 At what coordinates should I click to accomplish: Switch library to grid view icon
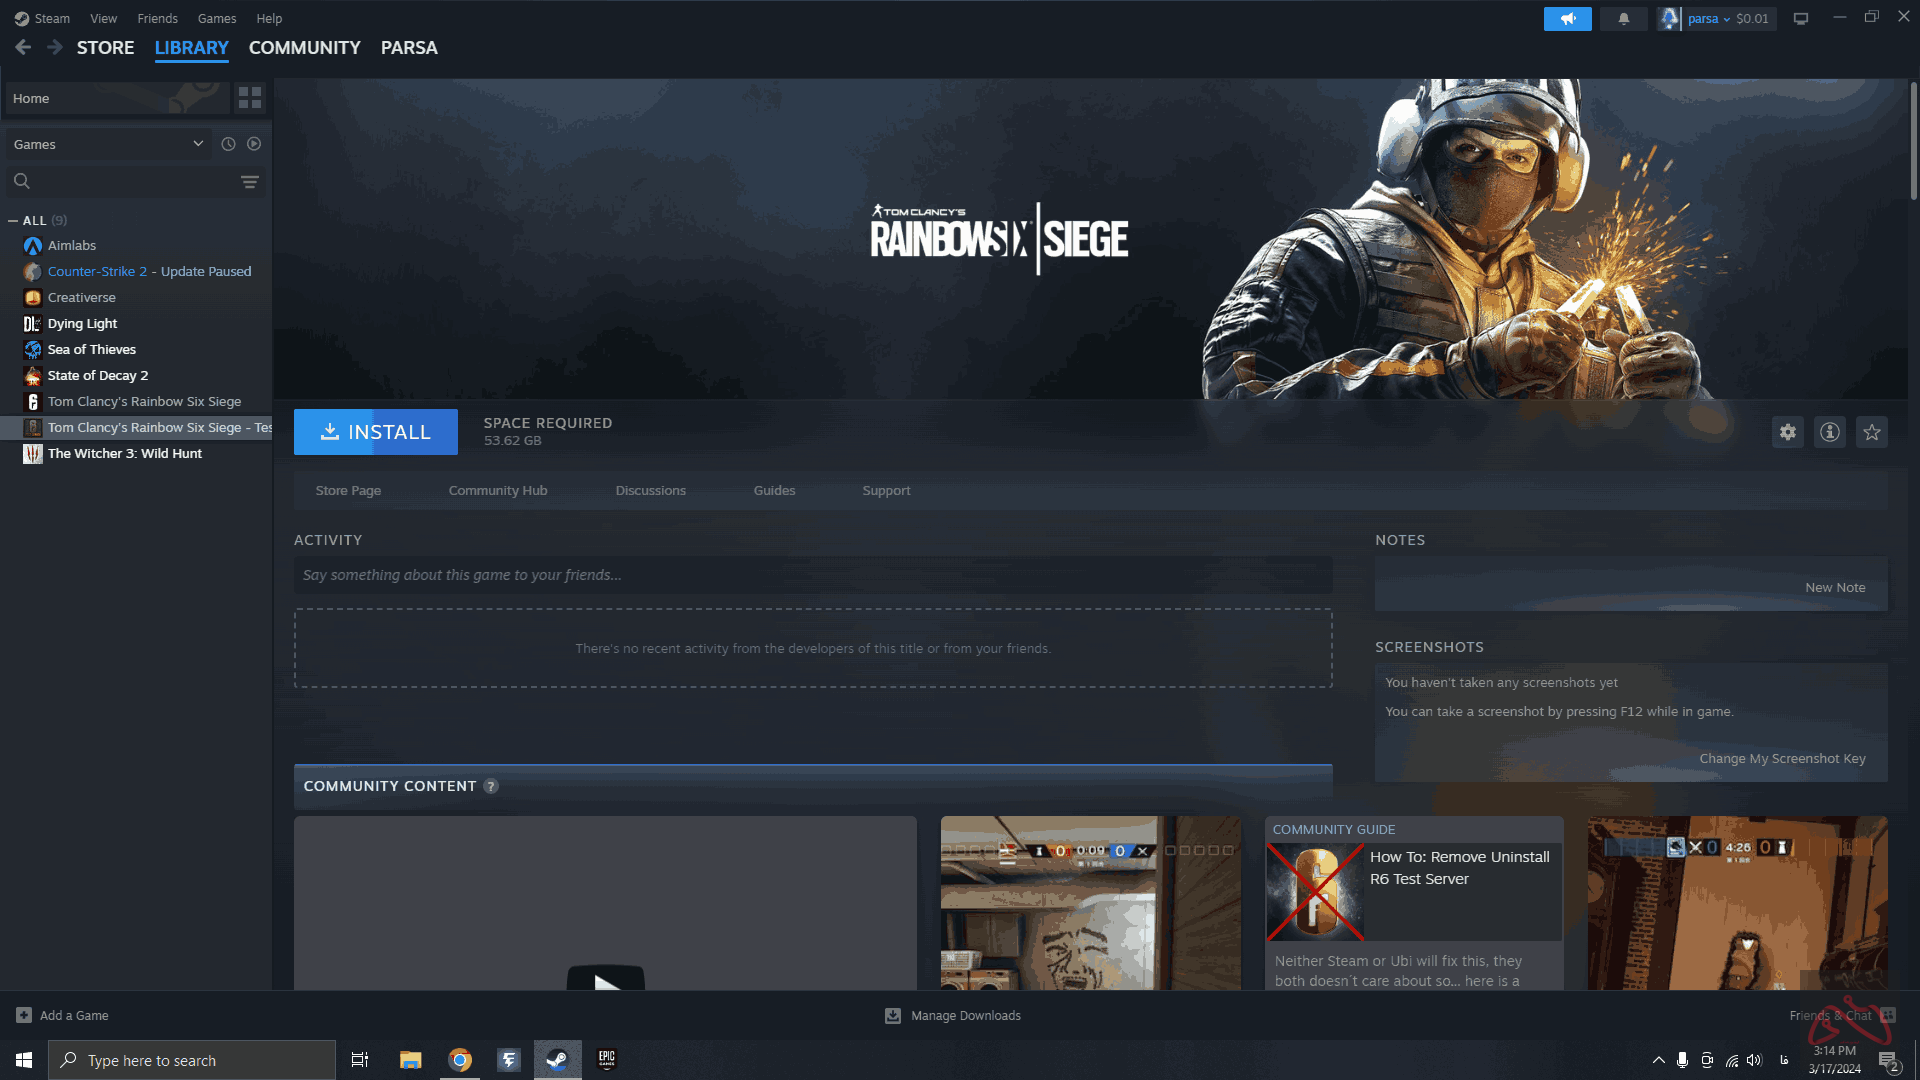click(x=250, y=98)
